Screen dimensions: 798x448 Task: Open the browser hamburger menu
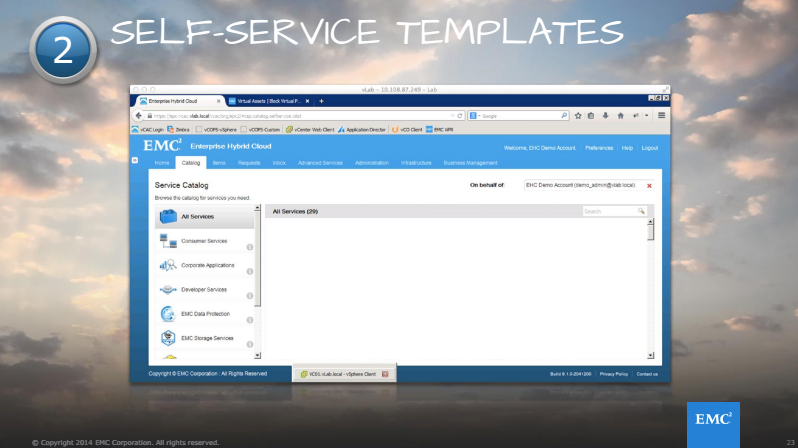[662, 116]
